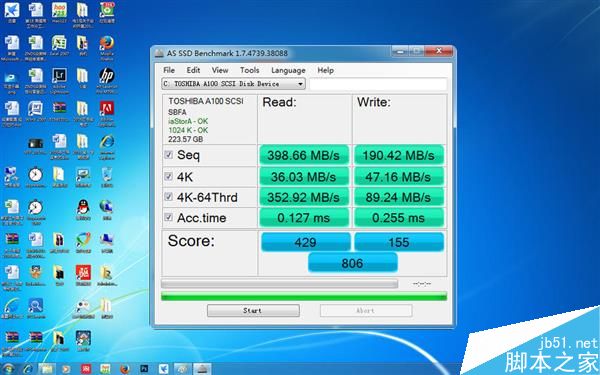The image size is (600, 375).
Task: Click the Windows Start orb
Action: pos(7,369)
